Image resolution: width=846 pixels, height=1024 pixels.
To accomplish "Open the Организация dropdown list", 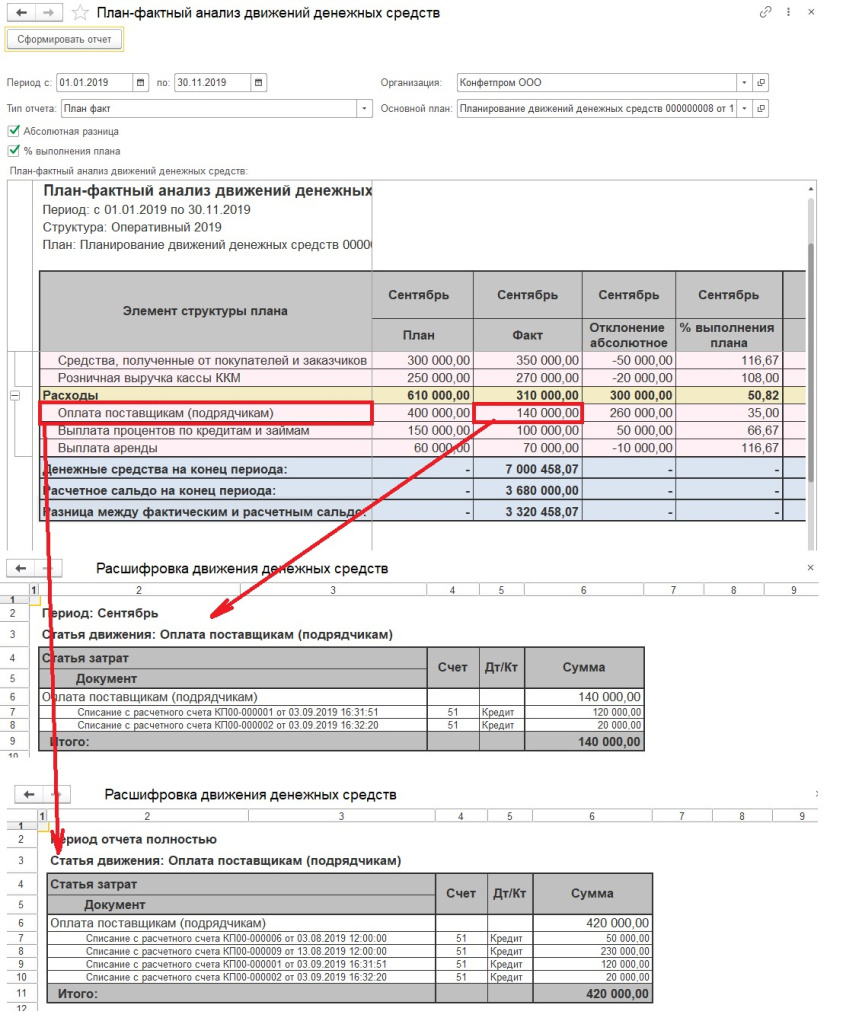I will click(743, 83).
